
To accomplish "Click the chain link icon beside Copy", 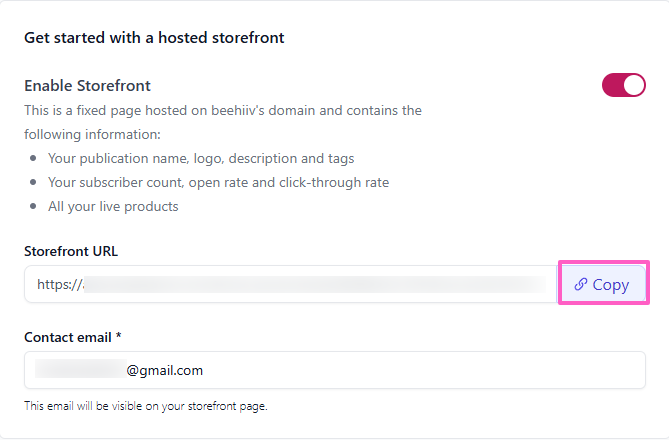I will coord(581,284).
